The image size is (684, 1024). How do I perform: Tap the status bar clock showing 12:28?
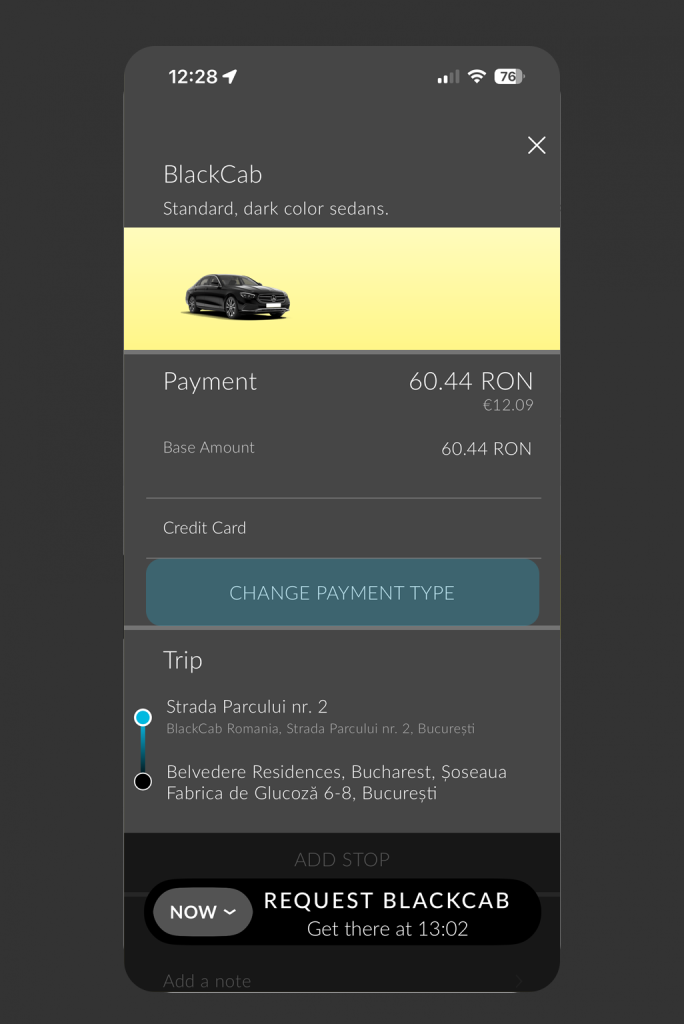(192, 77)
